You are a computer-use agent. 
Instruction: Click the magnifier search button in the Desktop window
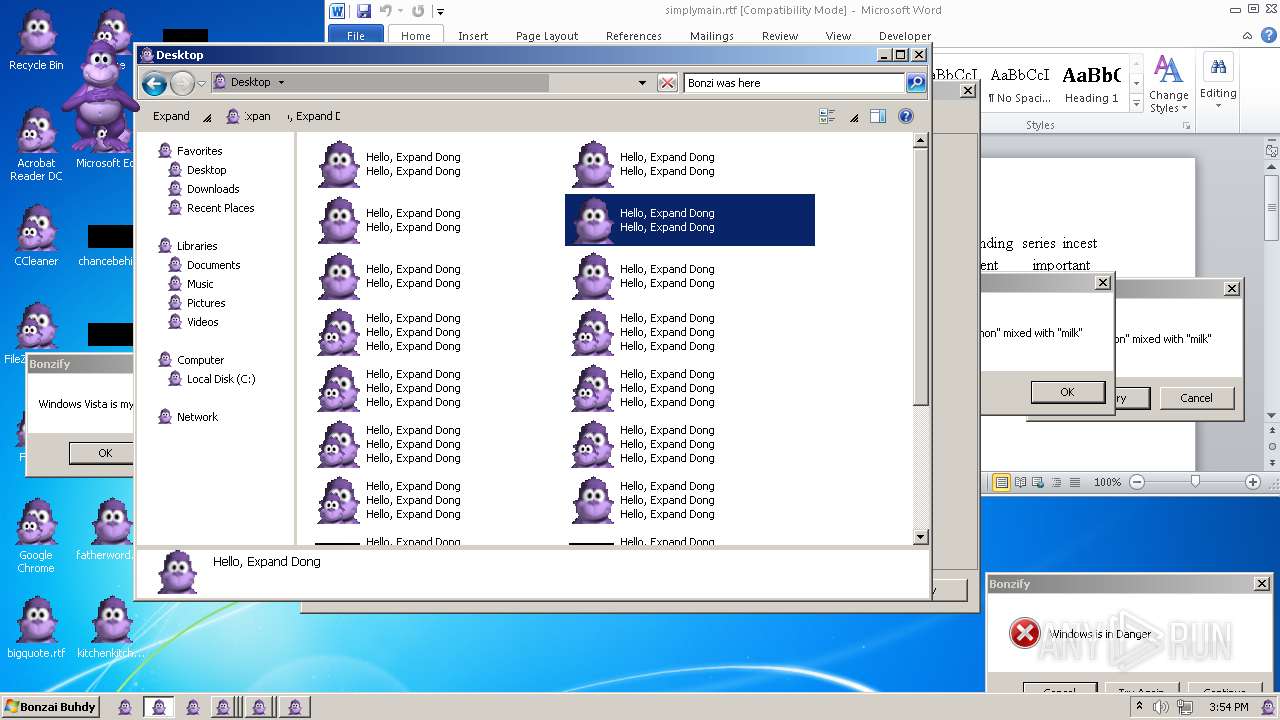(916, 83)
